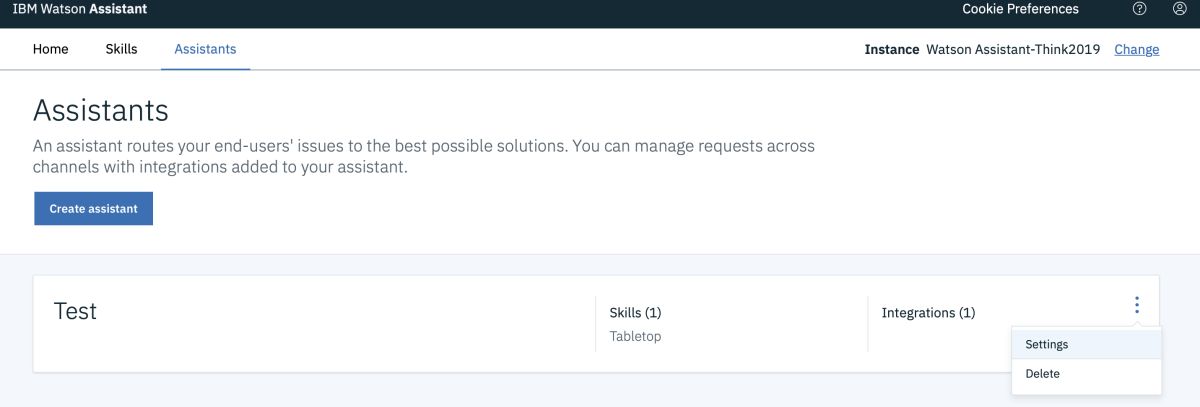The height and width of the screenshot is (407, 1200).
Task: Open the user profile icon
Action: (x=1179, y=9)
